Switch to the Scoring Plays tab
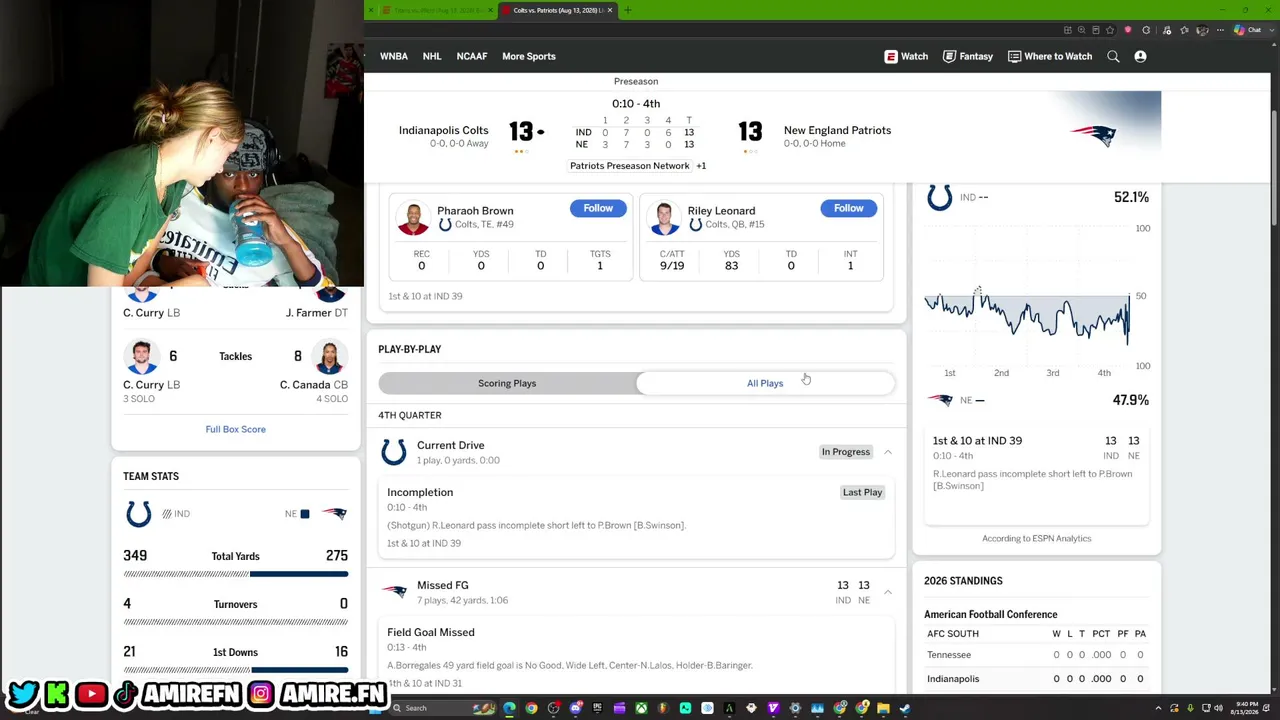The width and height of the screenshot is (1280, 720). [507, 383]
